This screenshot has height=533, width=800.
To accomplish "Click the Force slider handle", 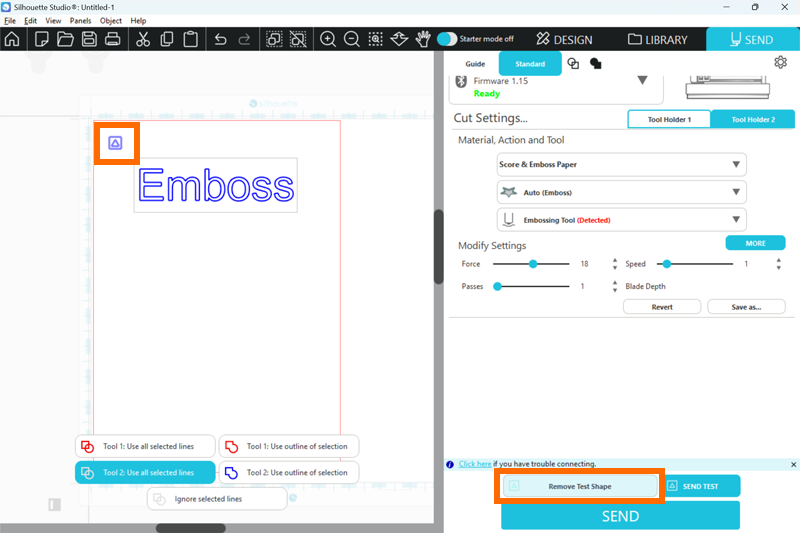I will [x=533, y=264].
